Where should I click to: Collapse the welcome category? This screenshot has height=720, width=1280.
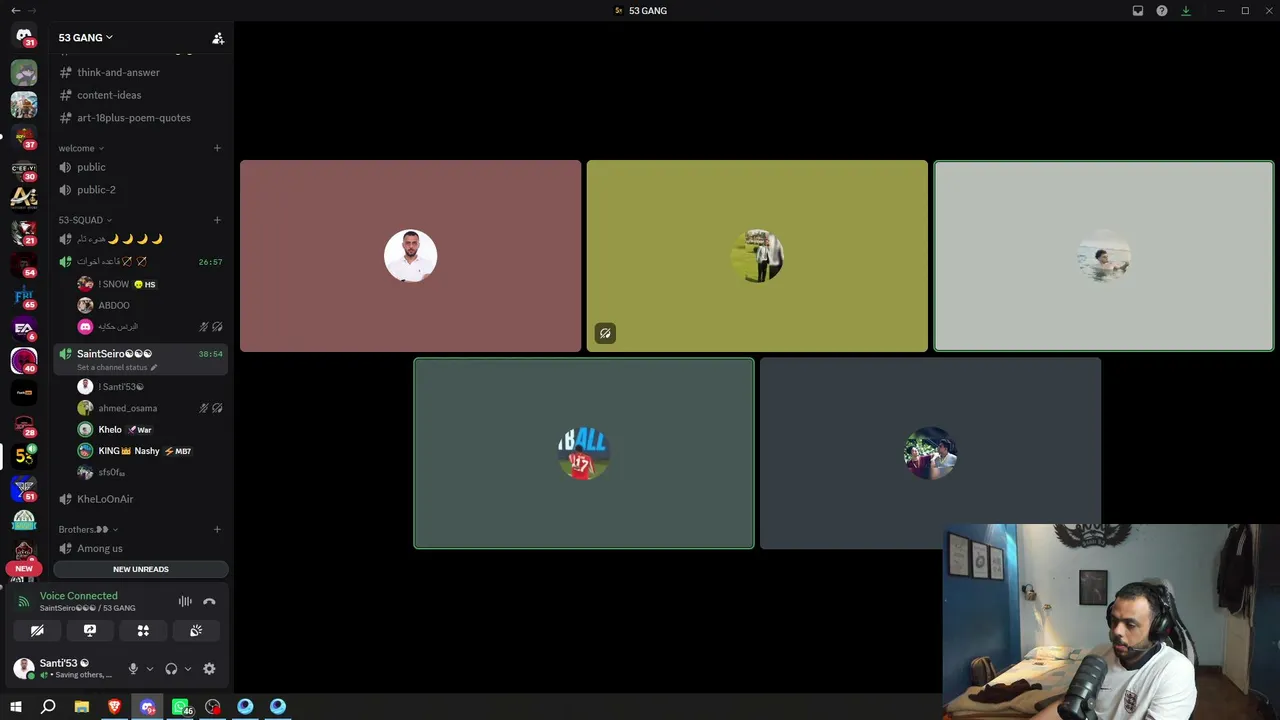tap(81, 148)
